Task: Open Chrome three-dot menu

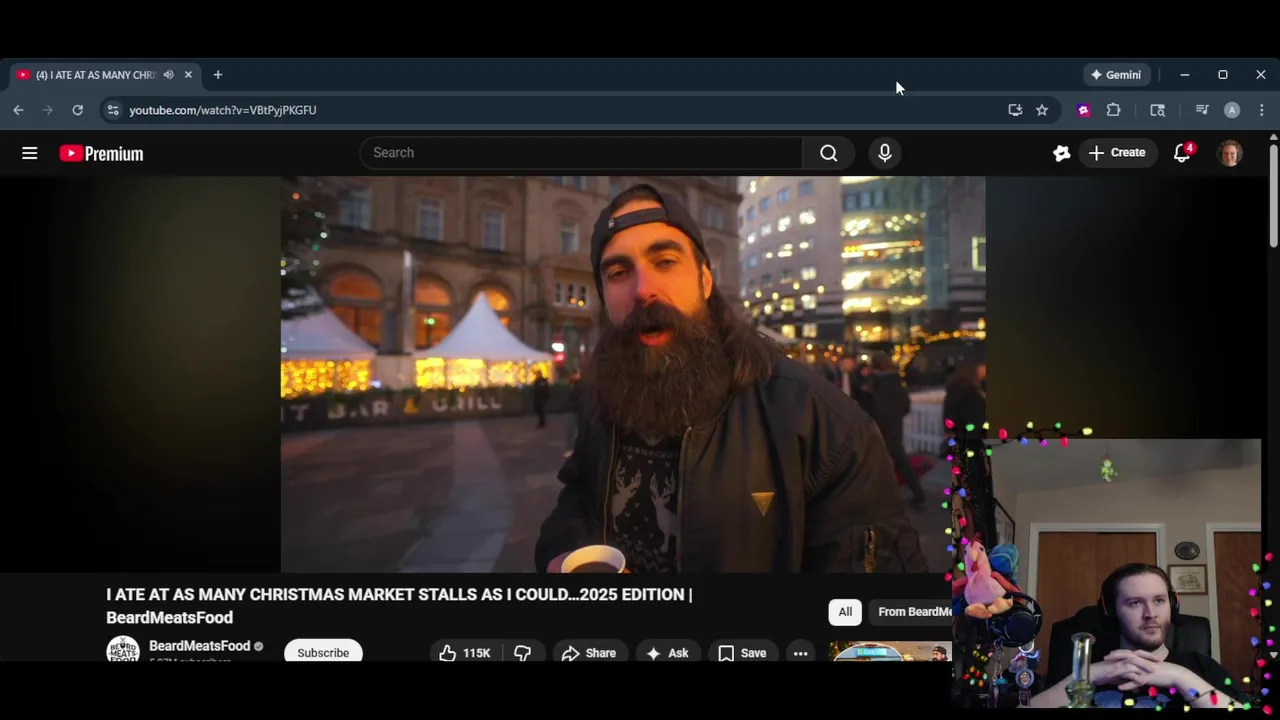Action: pos(1261,110)
